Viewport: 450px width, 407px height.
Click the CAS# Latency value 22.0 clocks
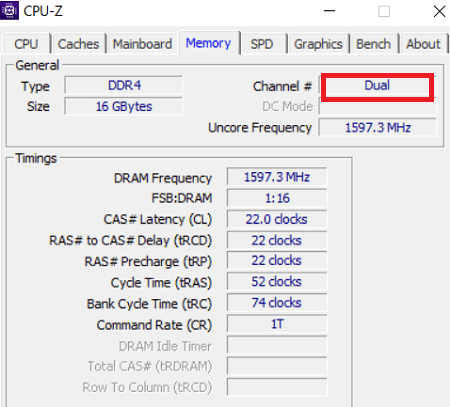[277, 219]
